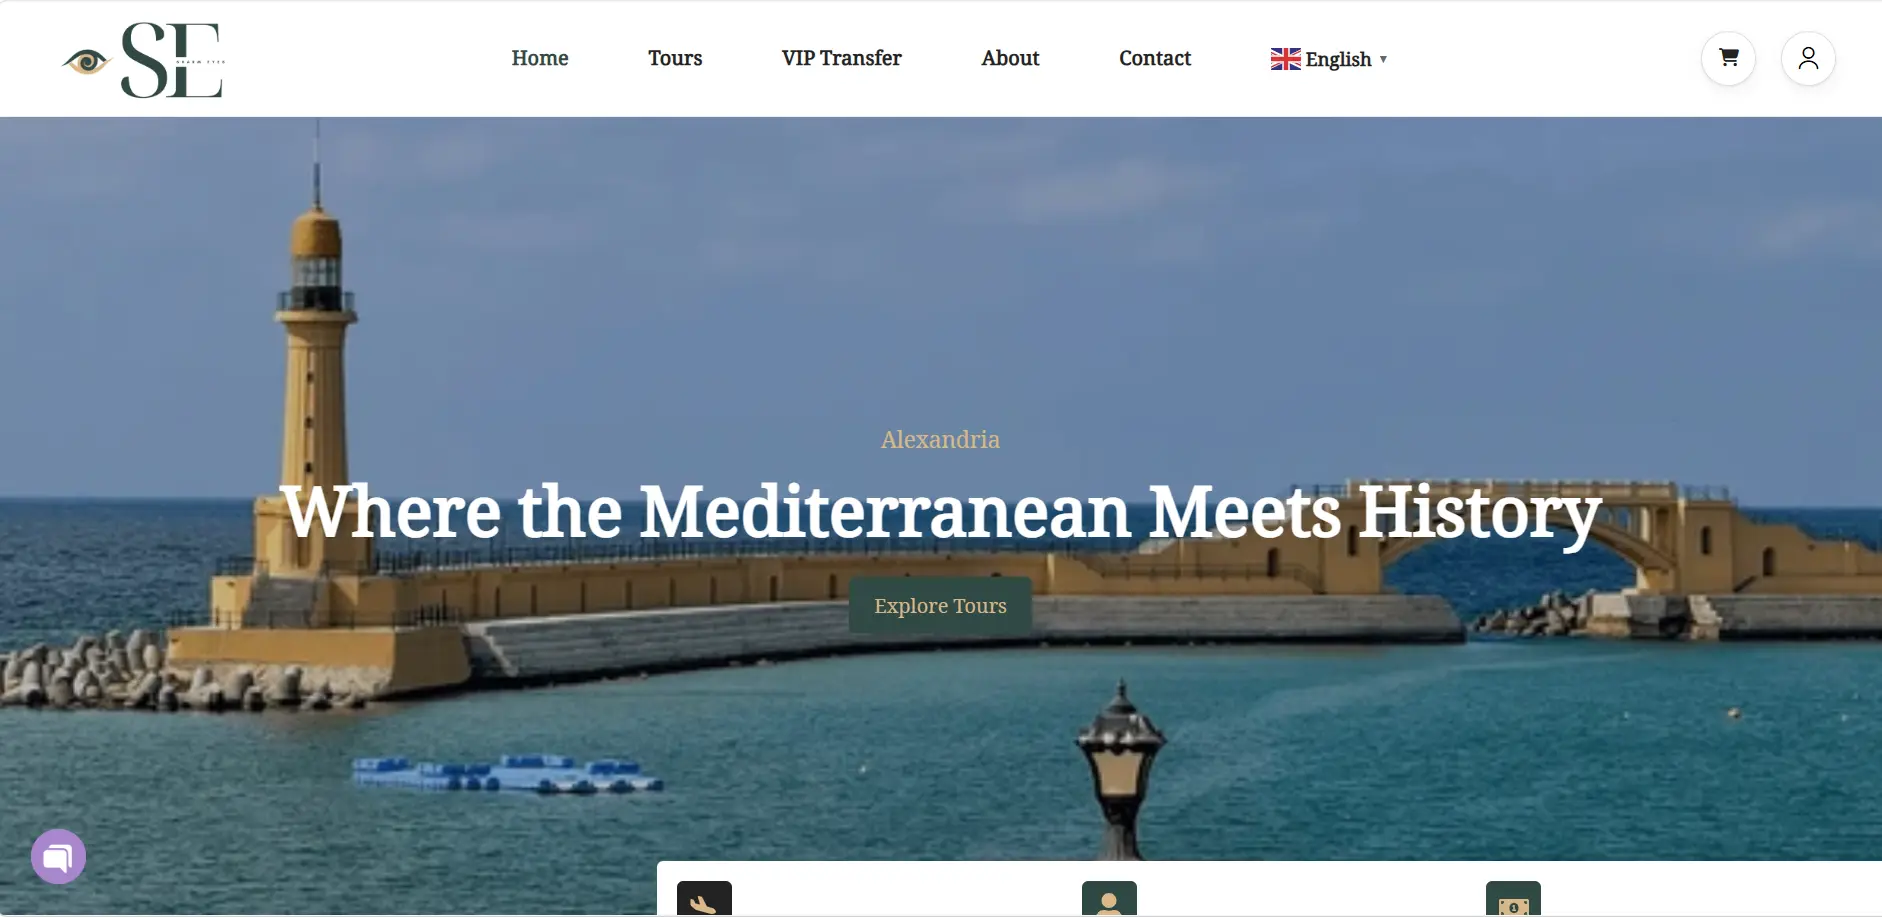1882x917 pixels.
Task: Click the user account profile icon
Action: click(1808, 58)
